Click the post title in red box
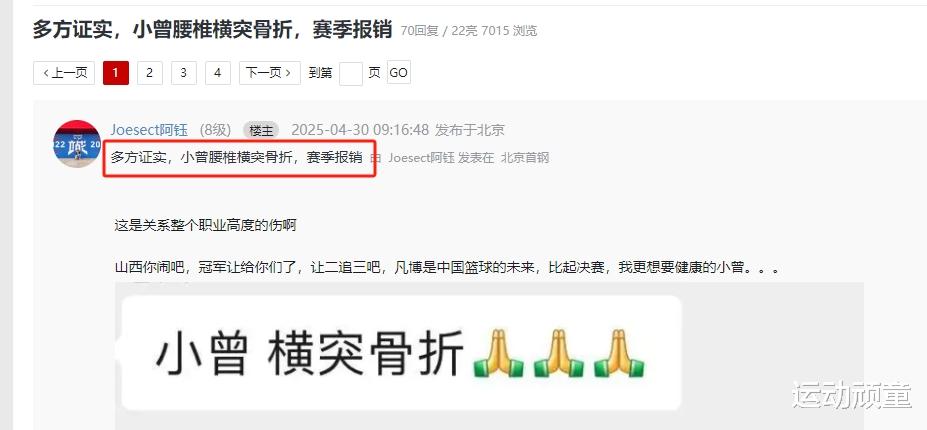Viewport: 927px width, 430px height. coord(236,158)
